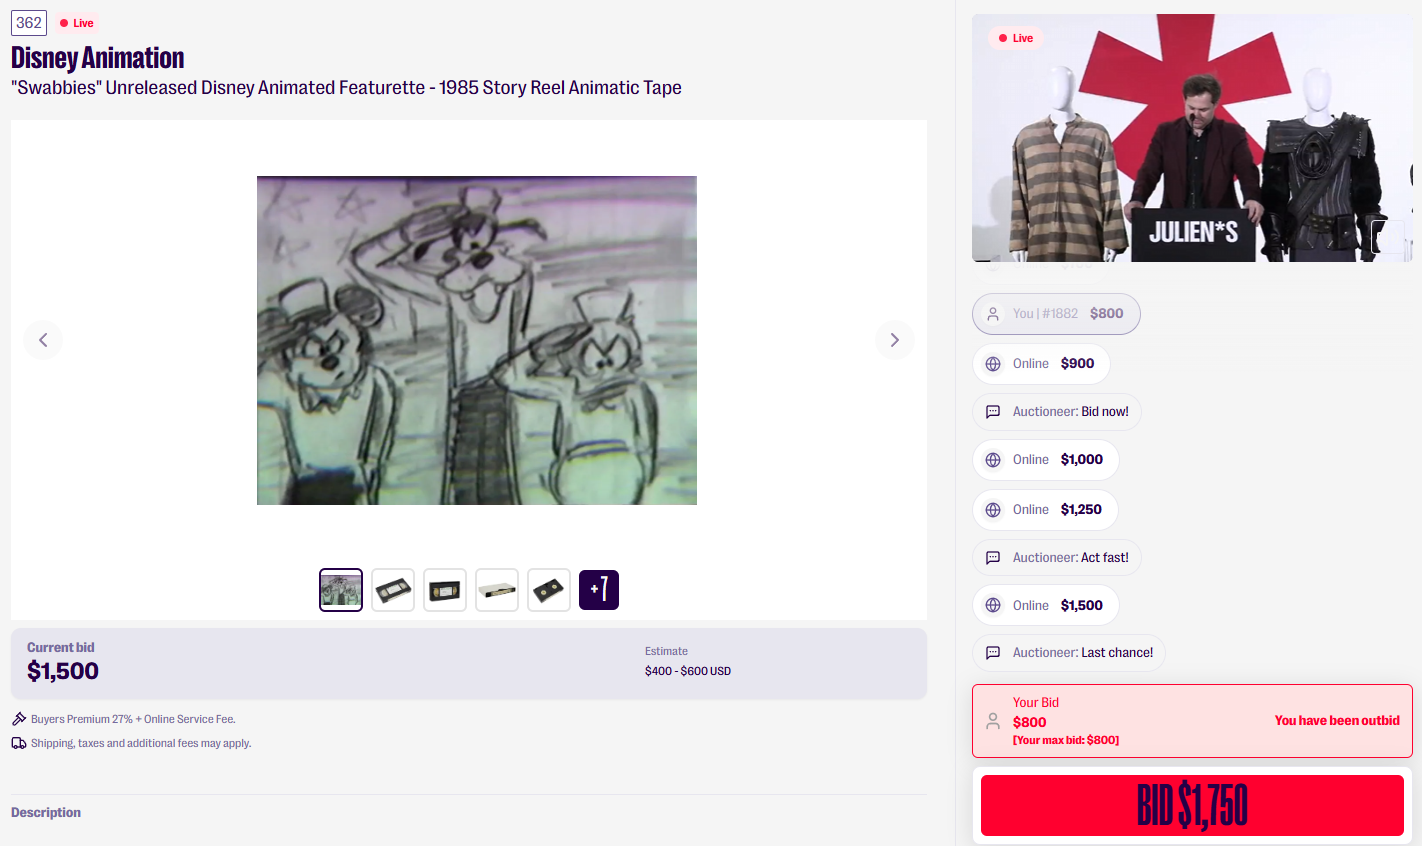Screen dimensions: 1422x846
Task: Click the truck icon beside Shipping note
Action: tap(19, 743)
